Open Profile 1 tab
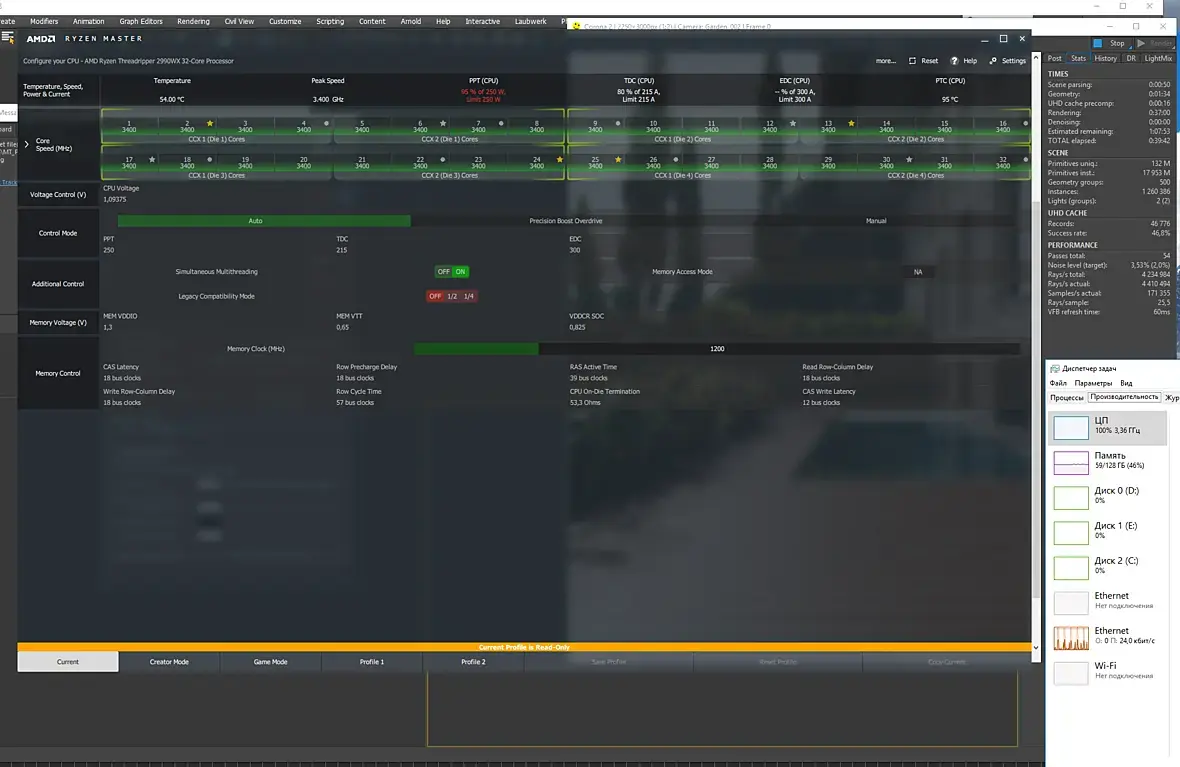 tap(372, 662)
